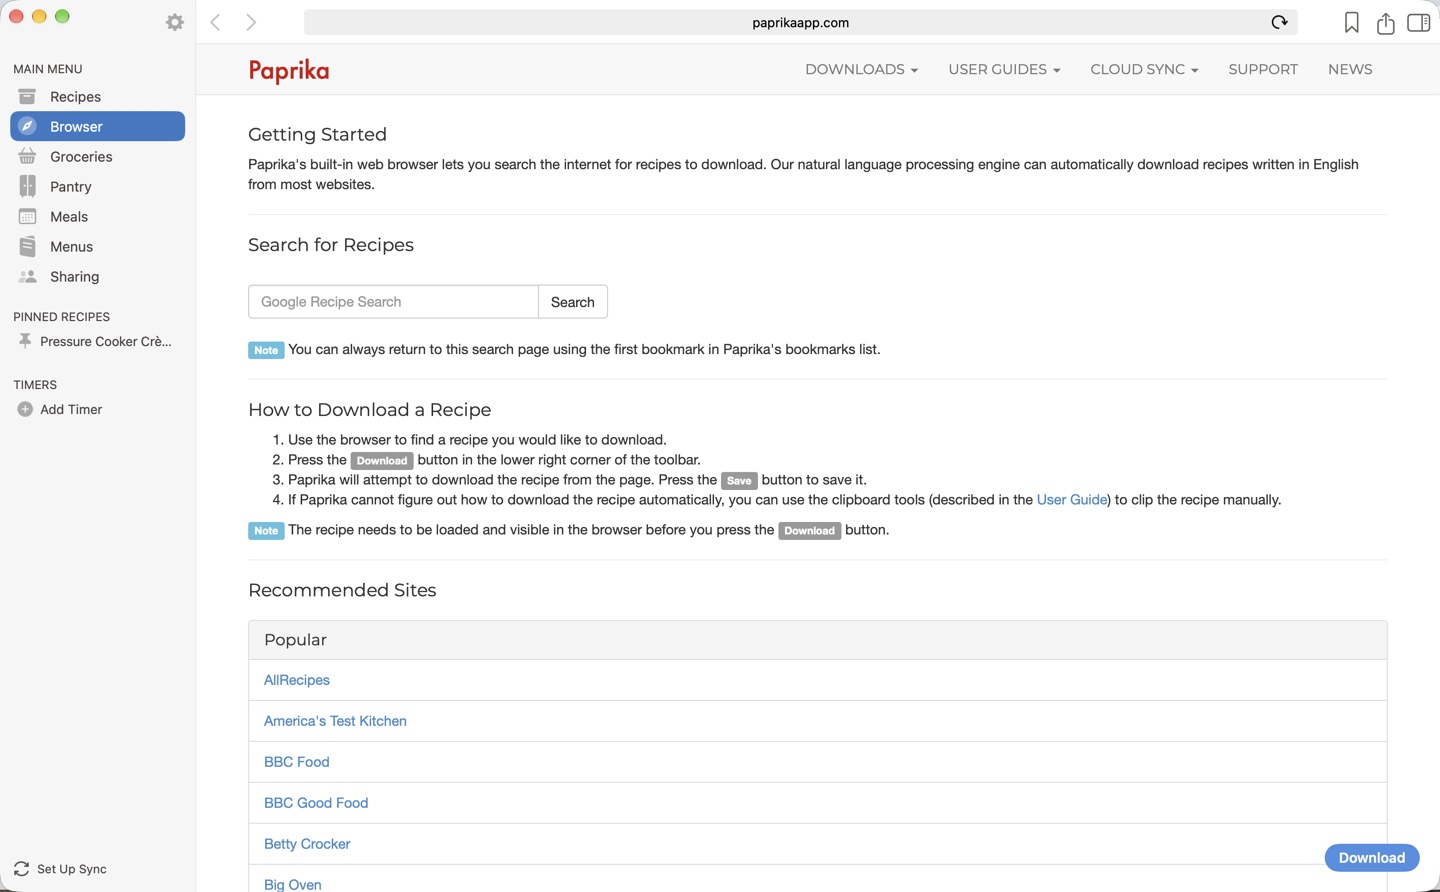Open the settings gear in sidebar
The height and width of the screenshot is (892, 1440).
tap(175, 22)
